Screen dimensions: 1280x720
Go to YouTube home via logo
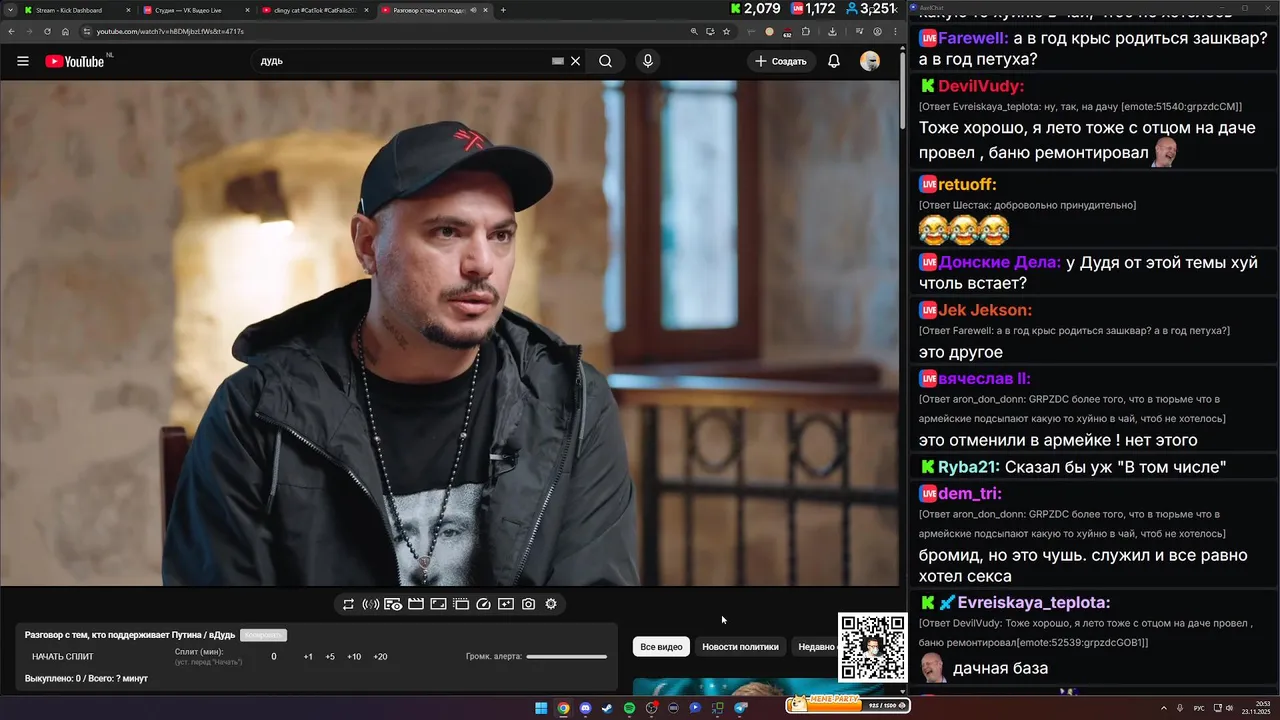coord(74,61)
